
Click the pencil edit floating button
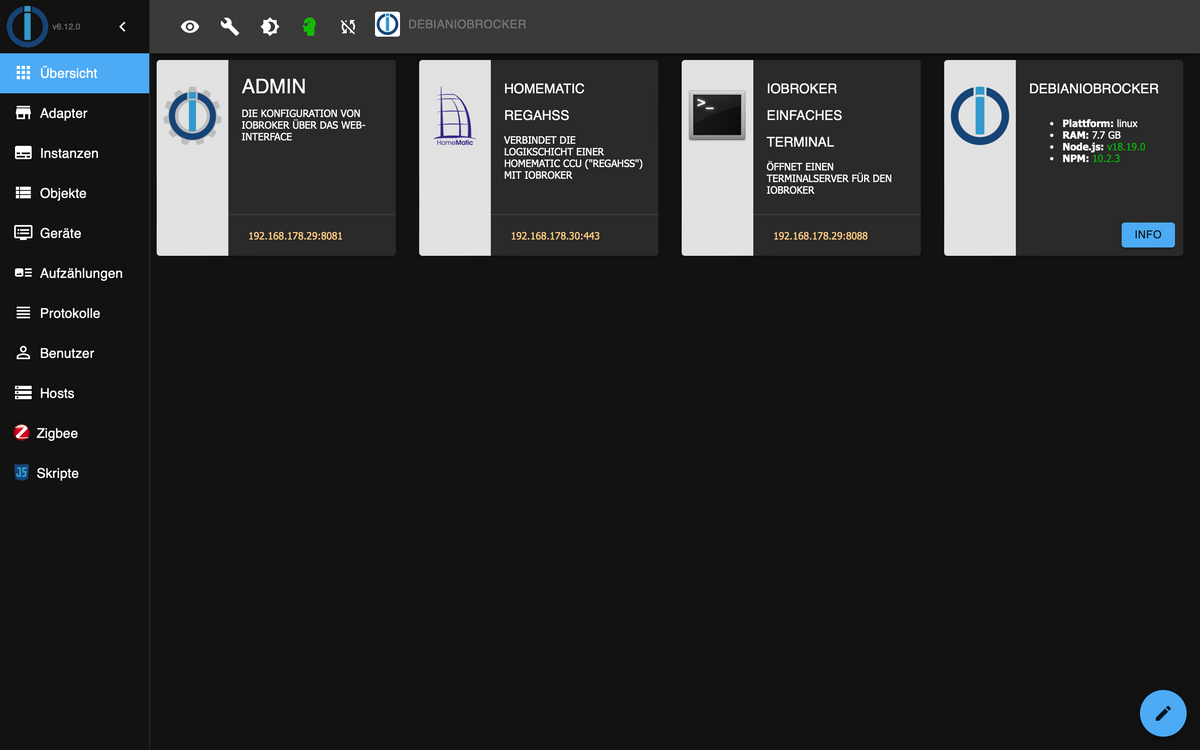point(1163,713)
